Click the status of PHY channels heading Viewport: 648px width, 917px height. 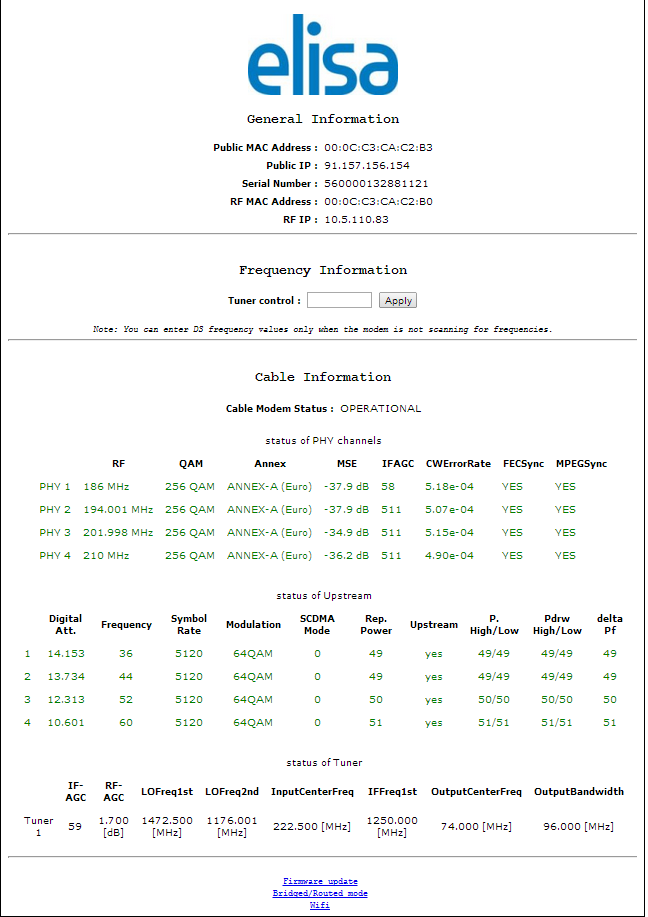(323, 440)
